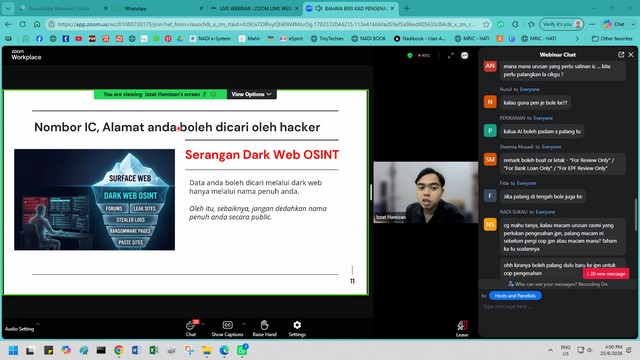Expand the View Options dropdown

(251, 94)
